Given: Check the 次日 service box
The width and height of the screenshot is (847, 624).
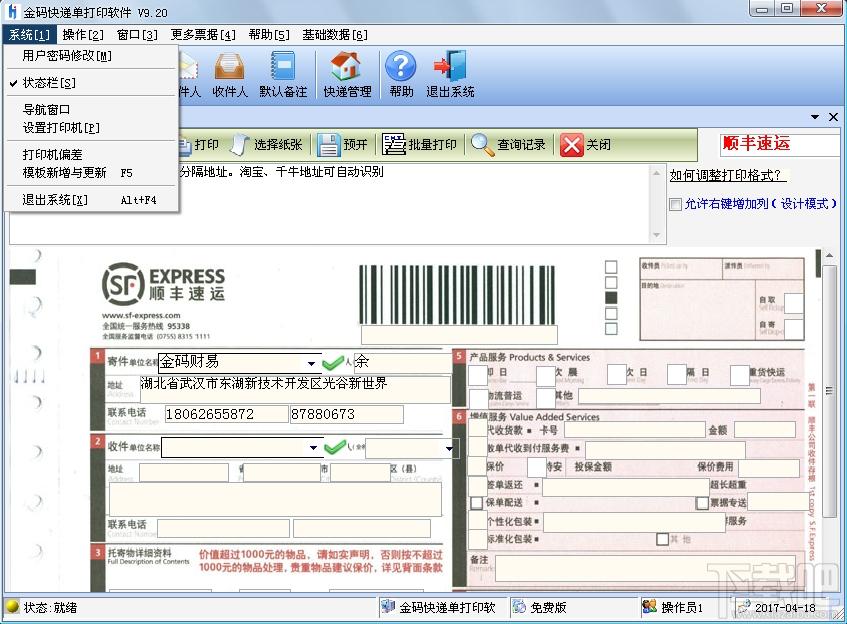Looking at the screenshot, I should pyautogui.click(x=616, y=374).
